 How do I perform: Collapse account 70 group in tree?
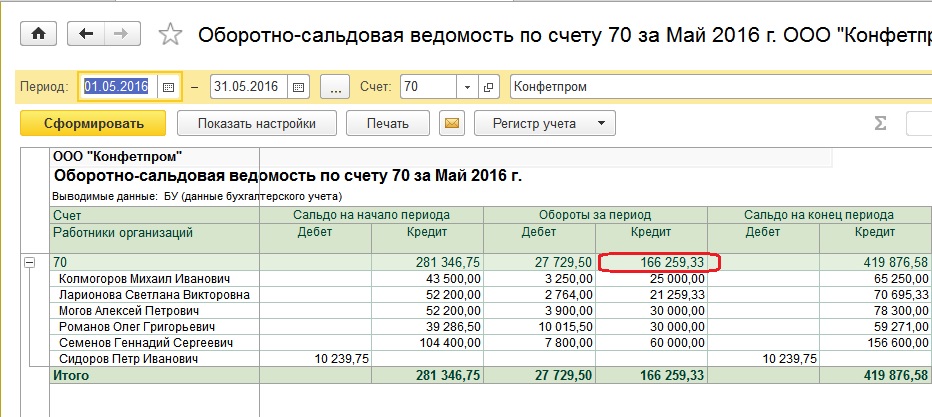(29, 263)
